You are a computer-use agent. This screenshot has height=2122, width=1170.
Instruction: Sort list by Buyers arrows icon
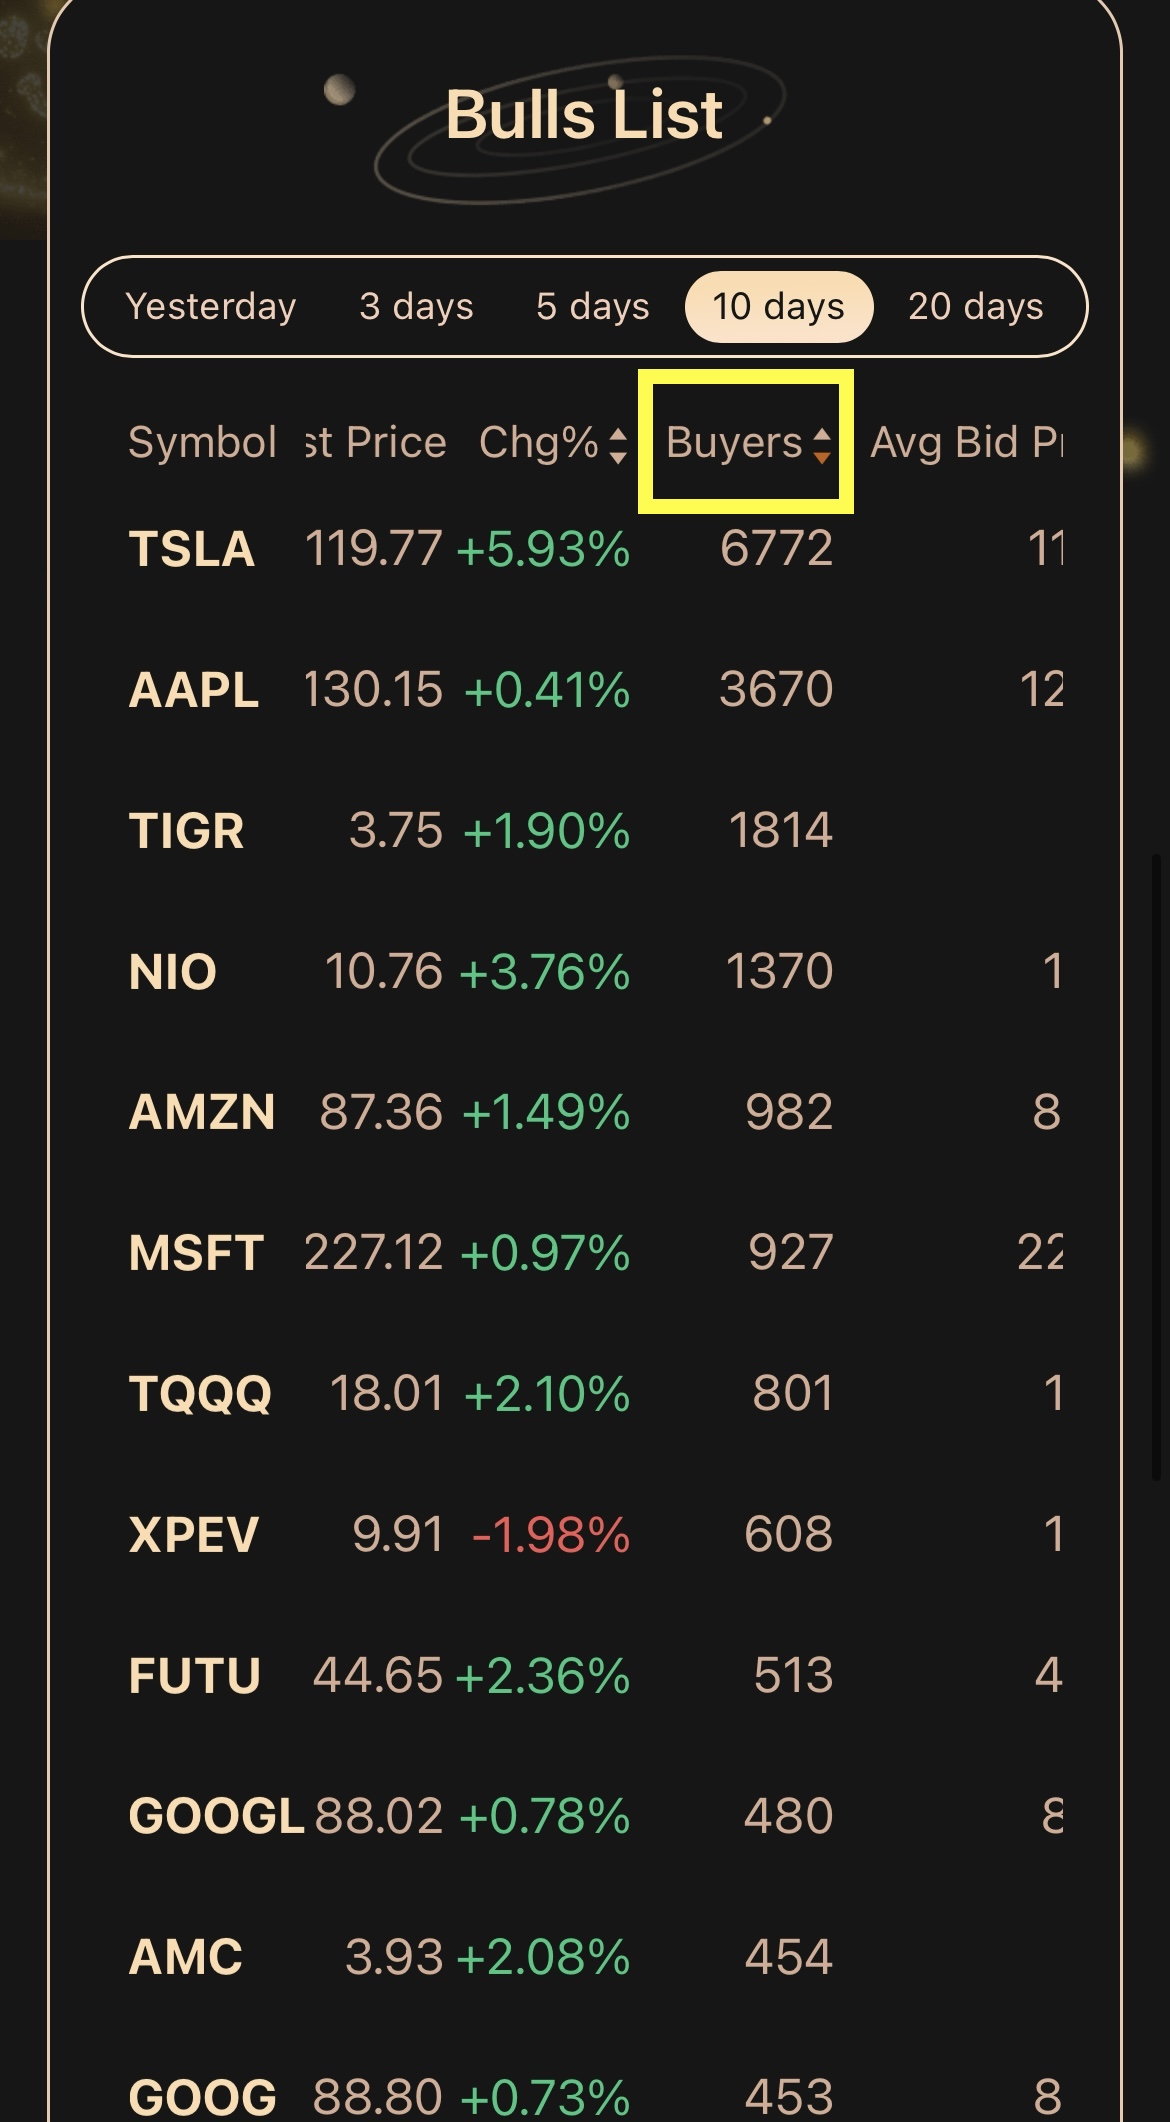tap(821, 445)
